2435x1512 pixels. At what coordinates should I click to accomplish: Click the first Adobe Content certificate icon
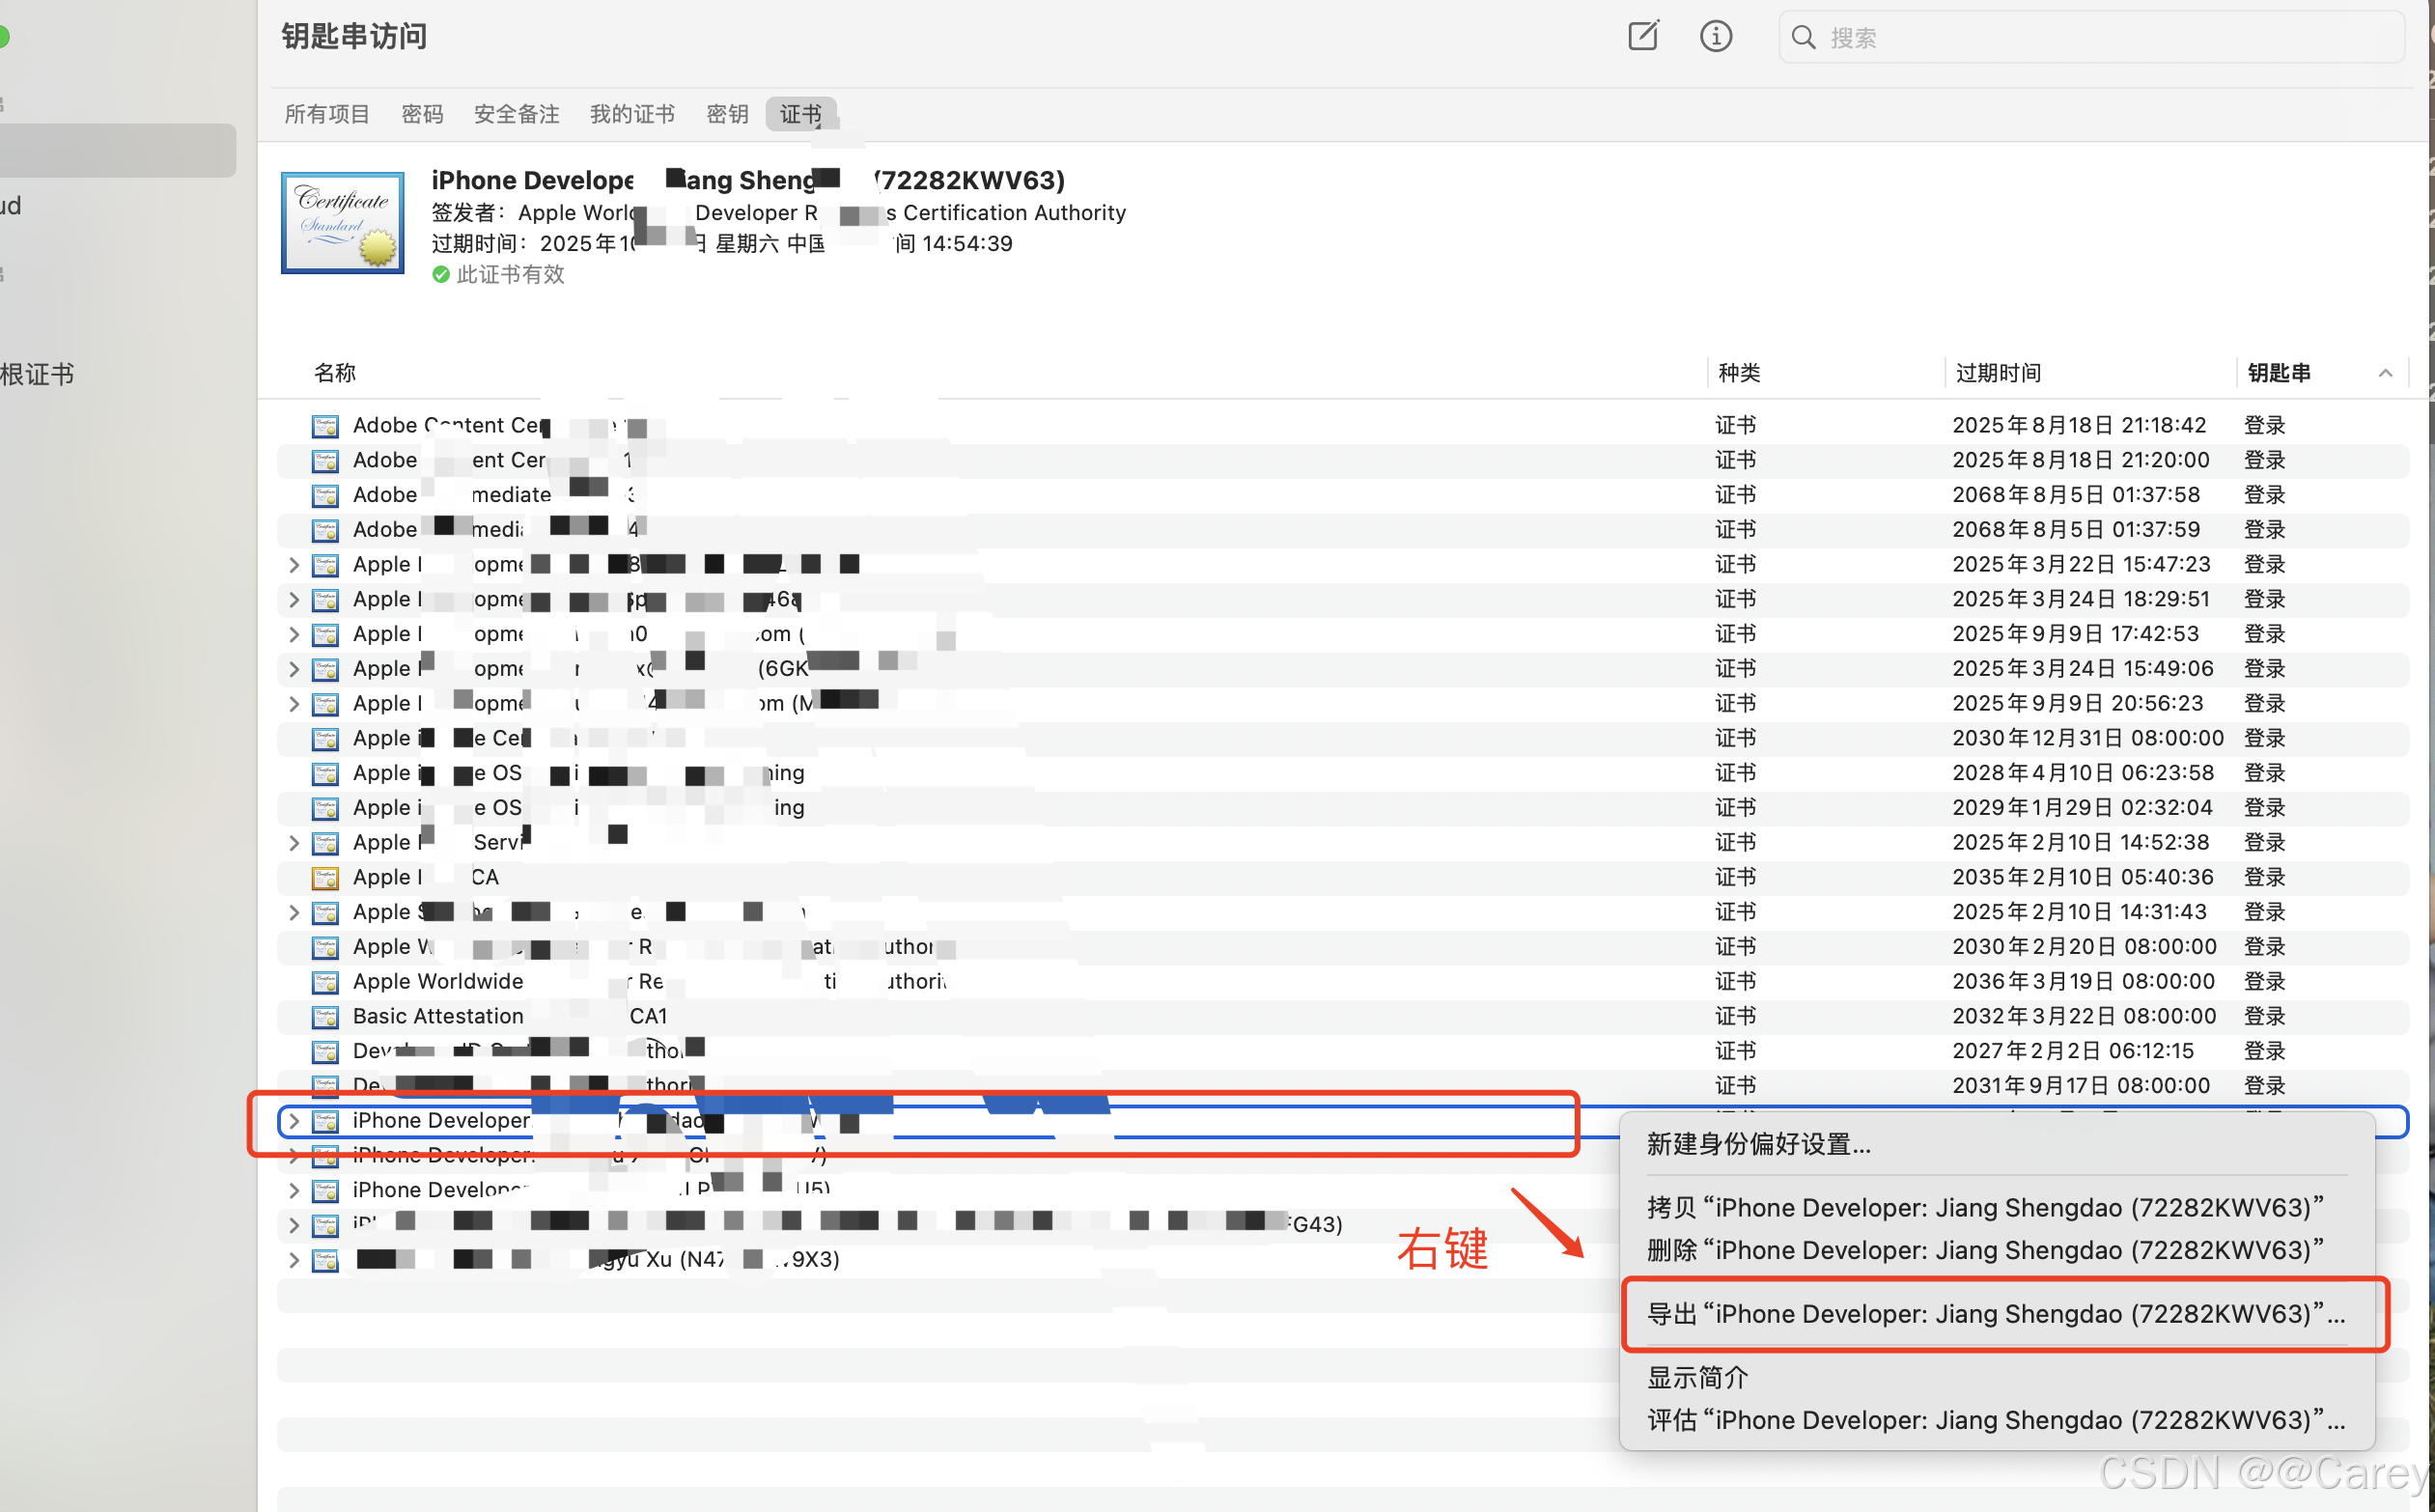325,426
